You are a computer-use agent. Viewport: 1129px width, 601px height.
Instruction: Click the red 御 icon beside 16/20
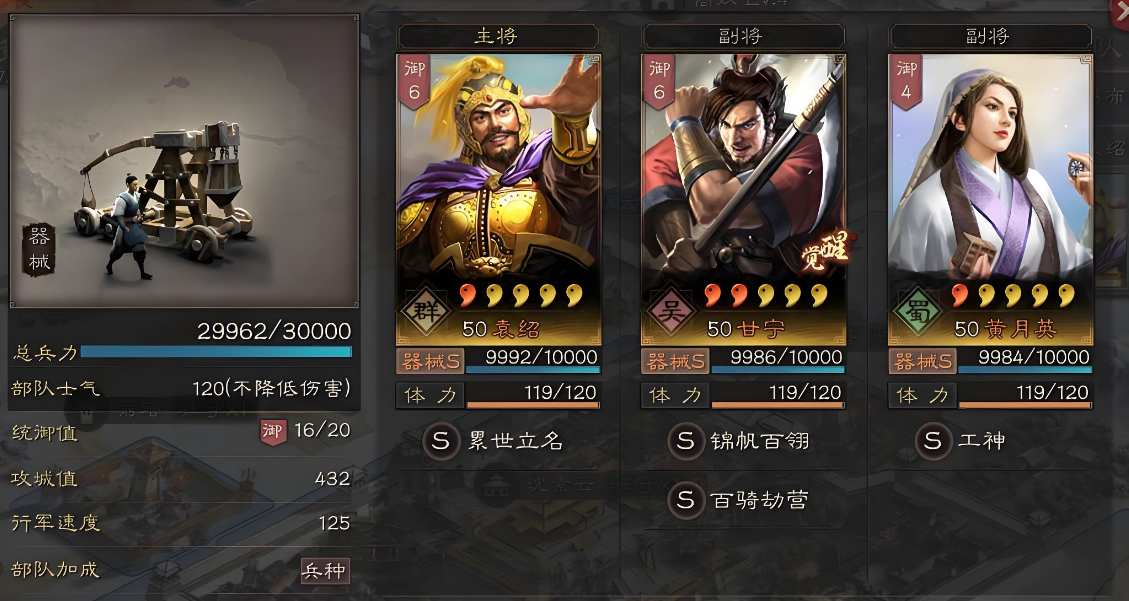tap(273, 432)
